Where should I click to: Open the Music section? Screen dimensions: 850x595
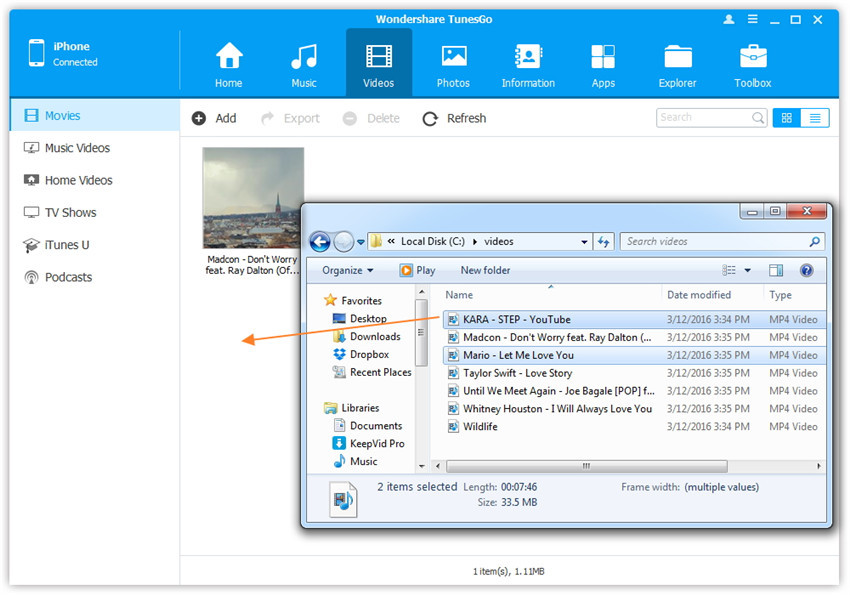(304, 56)
